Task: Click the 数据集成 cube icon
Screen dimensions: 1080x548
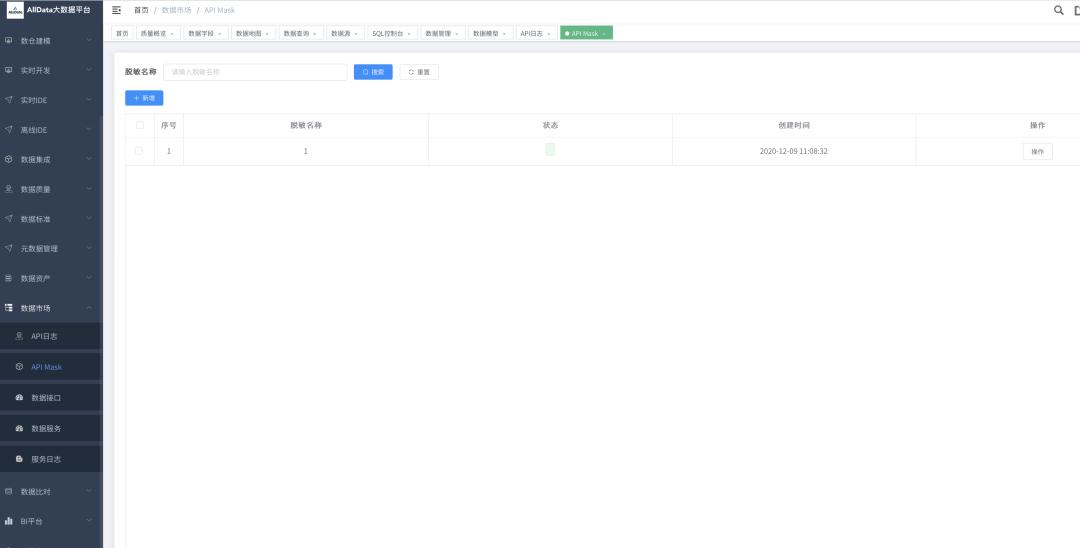Action: click(8, 159)
